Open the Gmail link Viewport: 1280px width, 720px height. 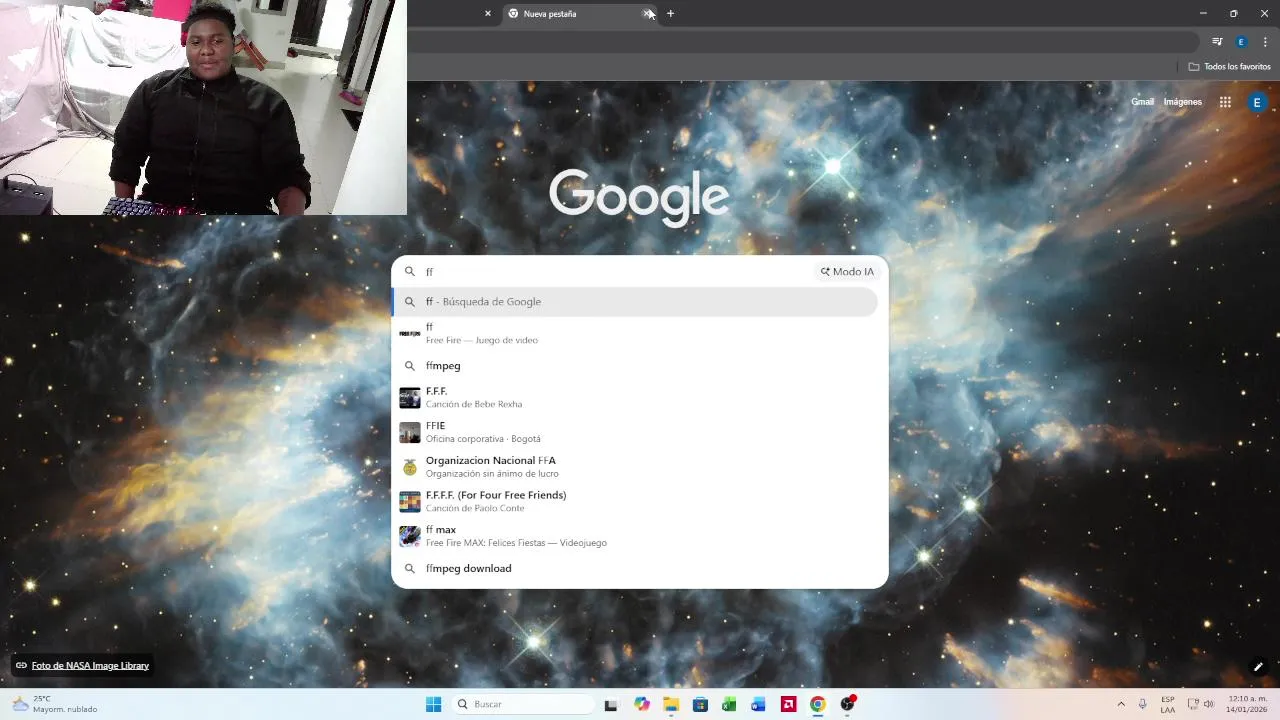point(1142,102)
